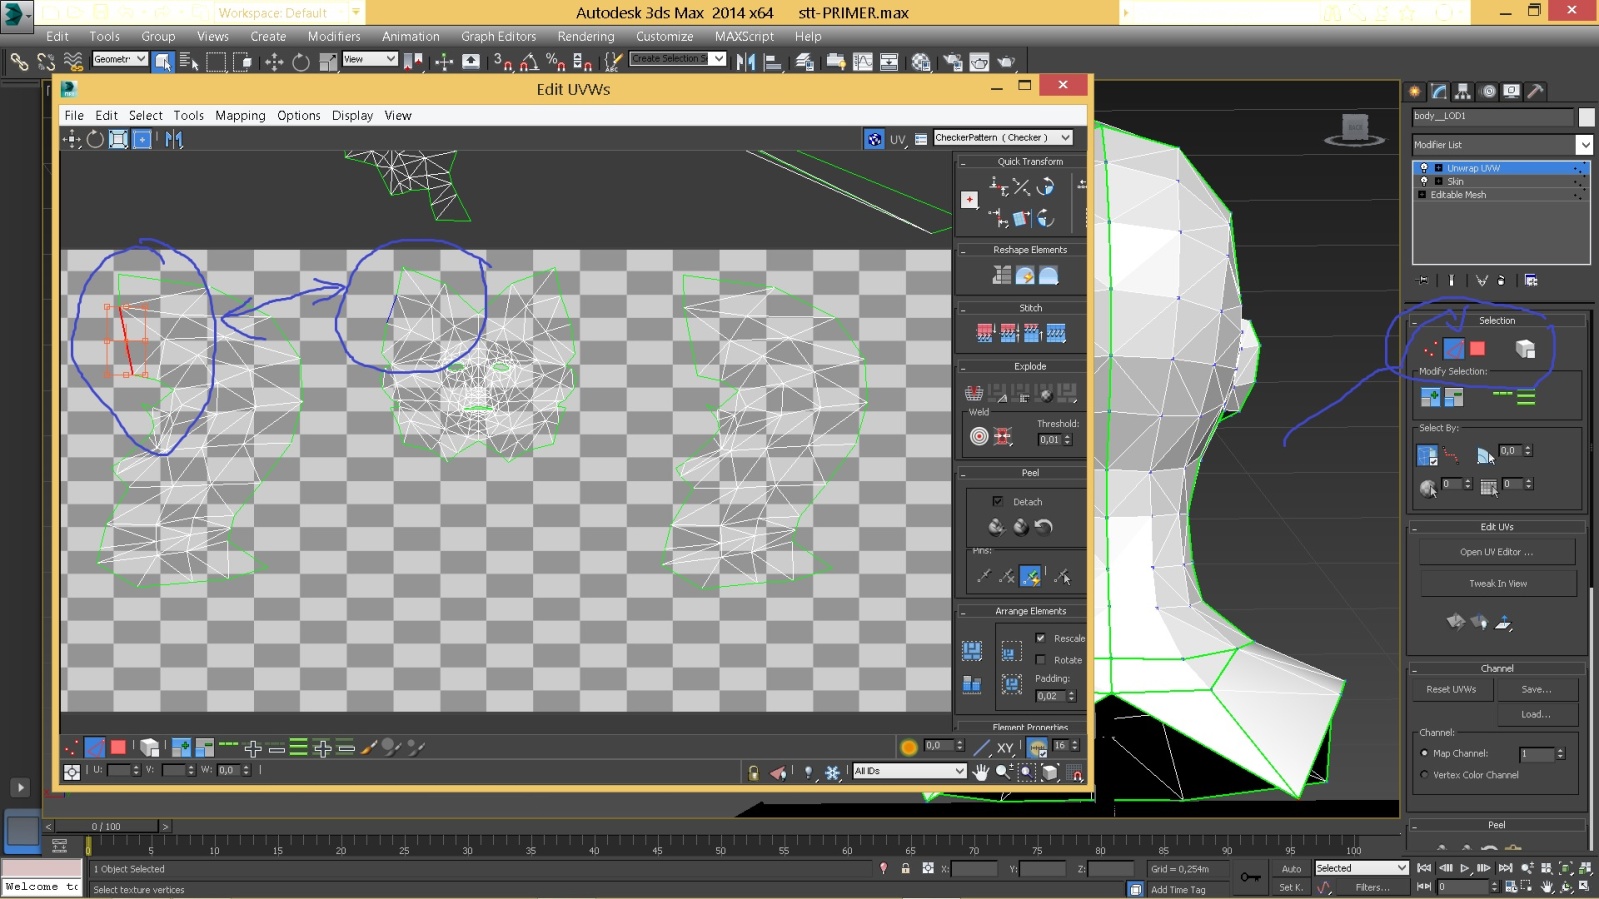
Task: Open the Geometry selection filter dropdown
Action: point(141,60)
